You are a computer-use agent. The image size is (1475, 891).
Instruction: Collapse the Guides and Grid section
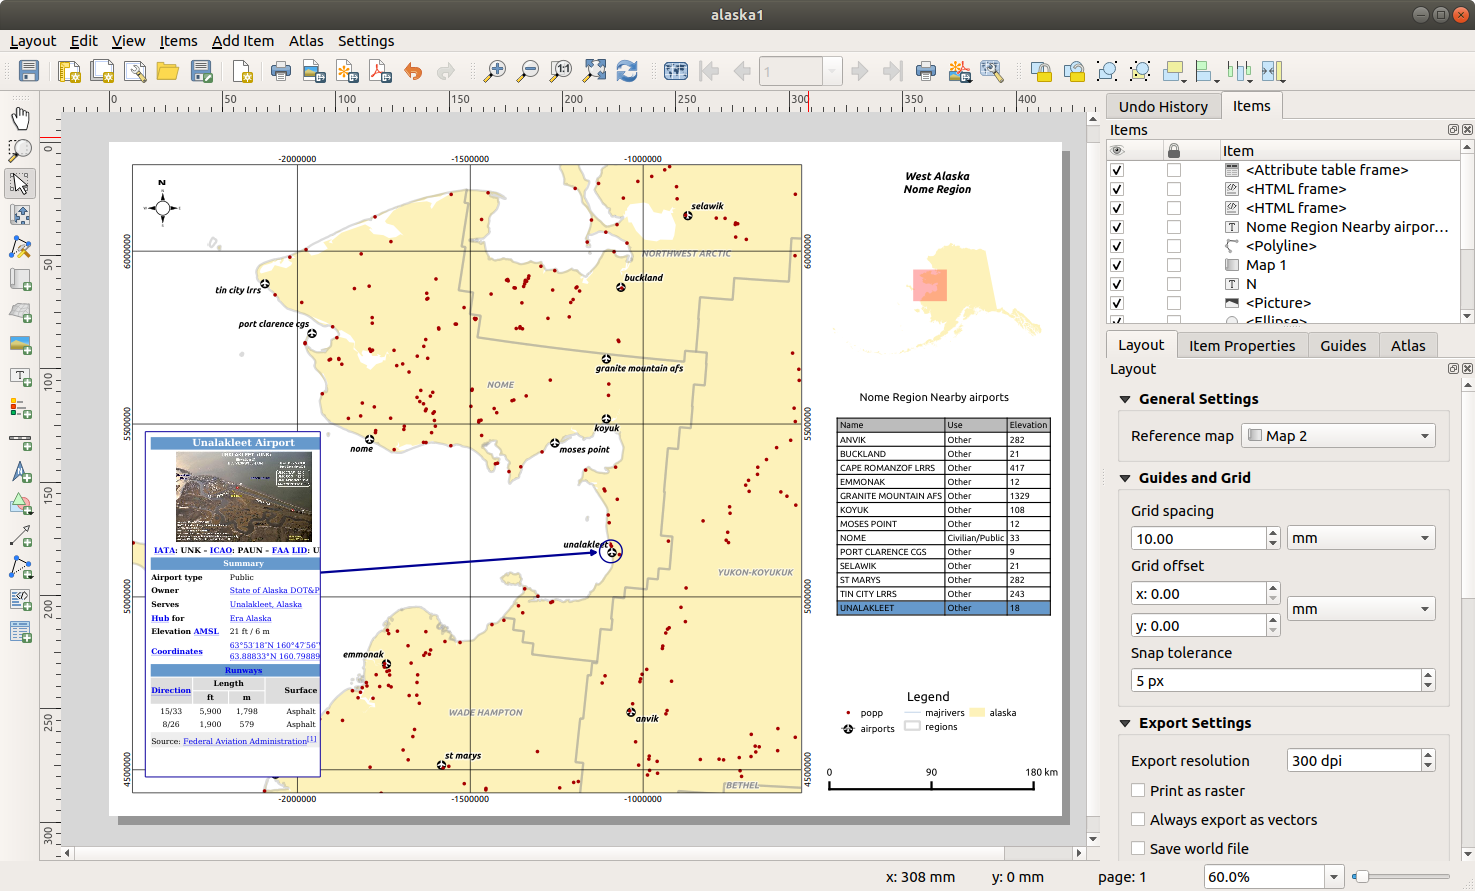(x=1125, y=478)
